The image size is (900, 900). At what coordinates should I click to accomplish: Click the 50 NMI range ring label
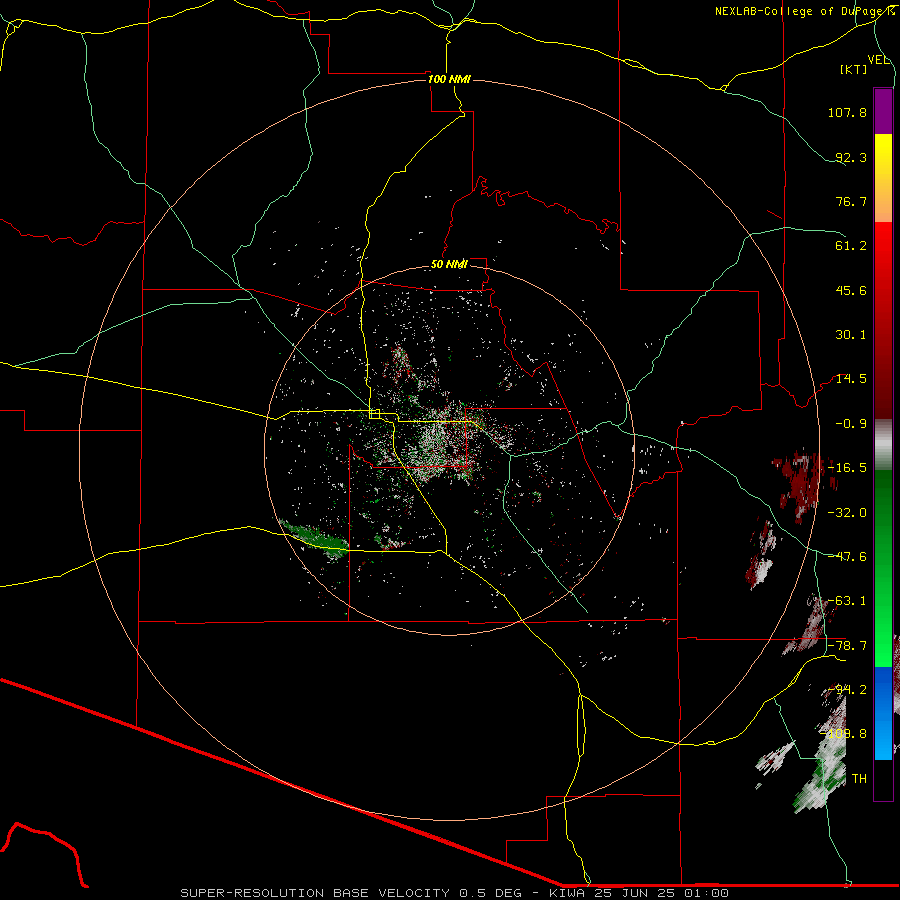click(x=449, y=265)
